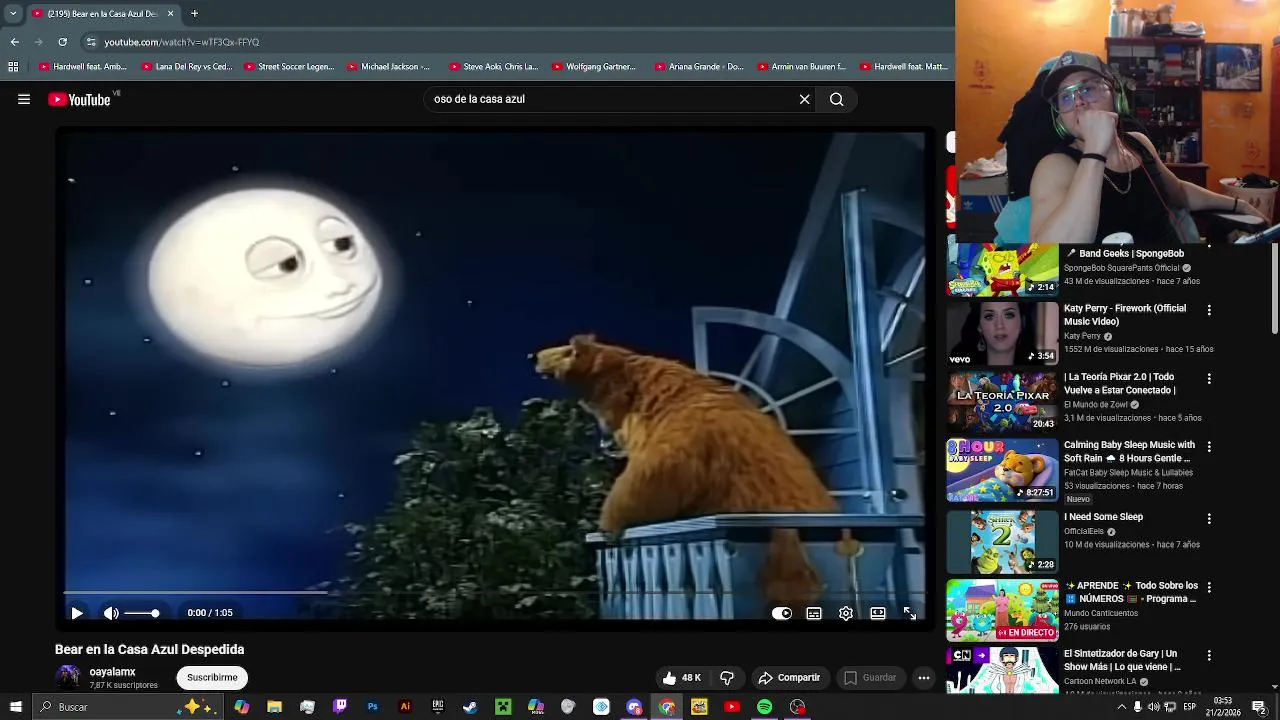Open 'Michael Jackson -...' bookmark
1280x720 pixels.
tap(389, 67)
